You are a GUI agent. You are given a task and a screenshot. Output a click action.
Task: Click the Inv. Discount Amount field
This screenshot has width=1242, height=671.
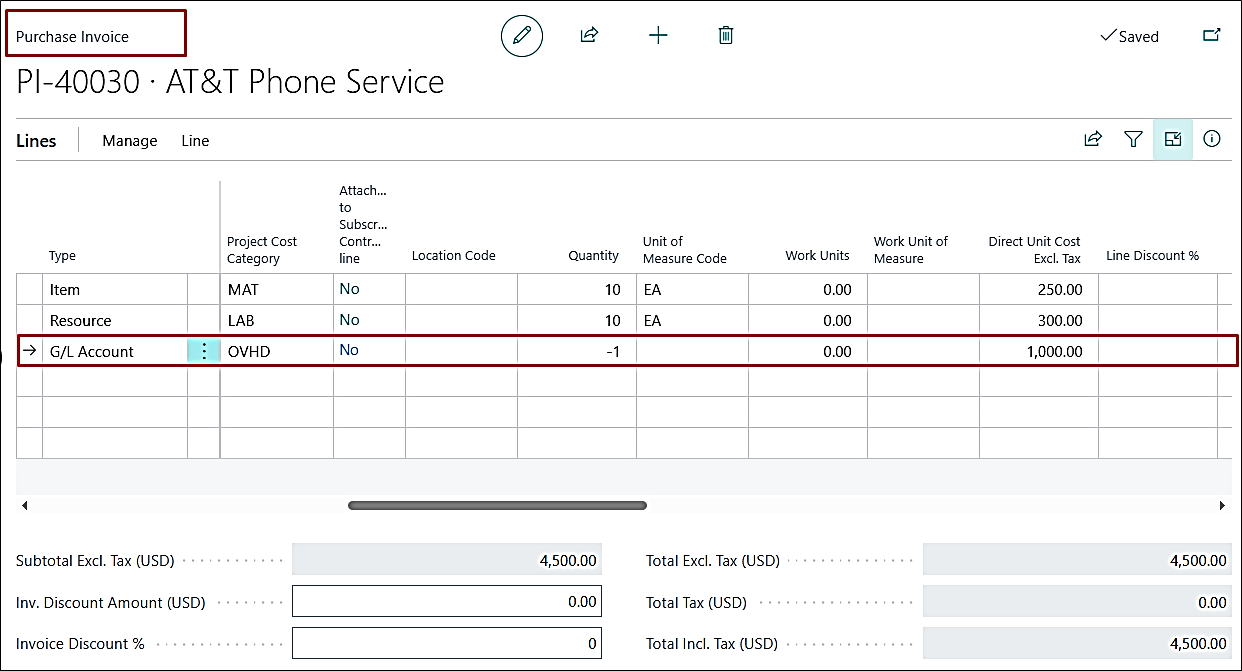(446, 602)
